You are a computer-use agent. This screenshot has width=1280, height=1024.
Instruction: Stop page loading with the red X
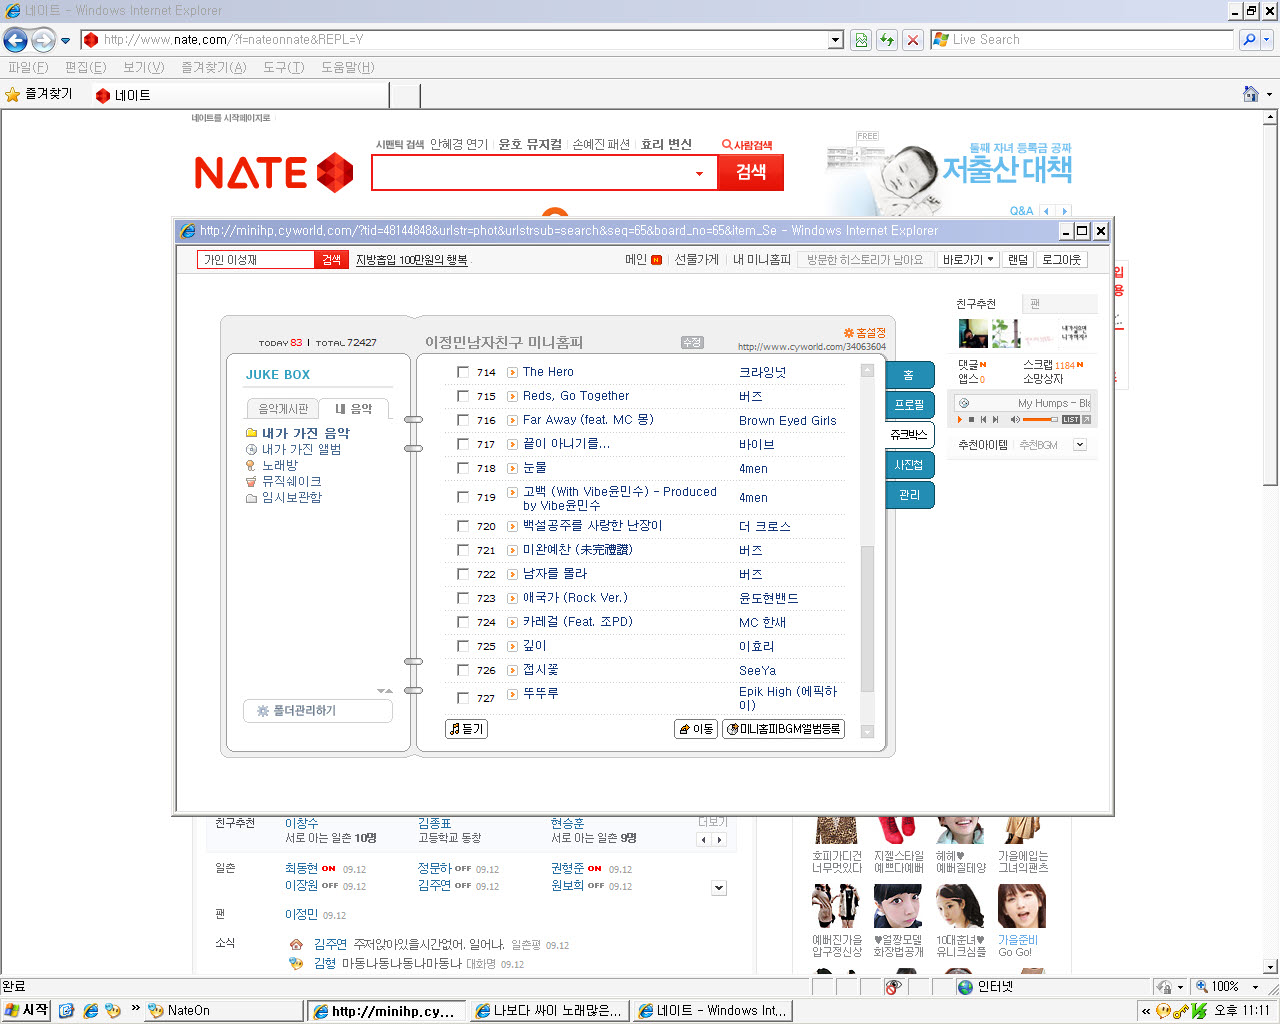912,40
